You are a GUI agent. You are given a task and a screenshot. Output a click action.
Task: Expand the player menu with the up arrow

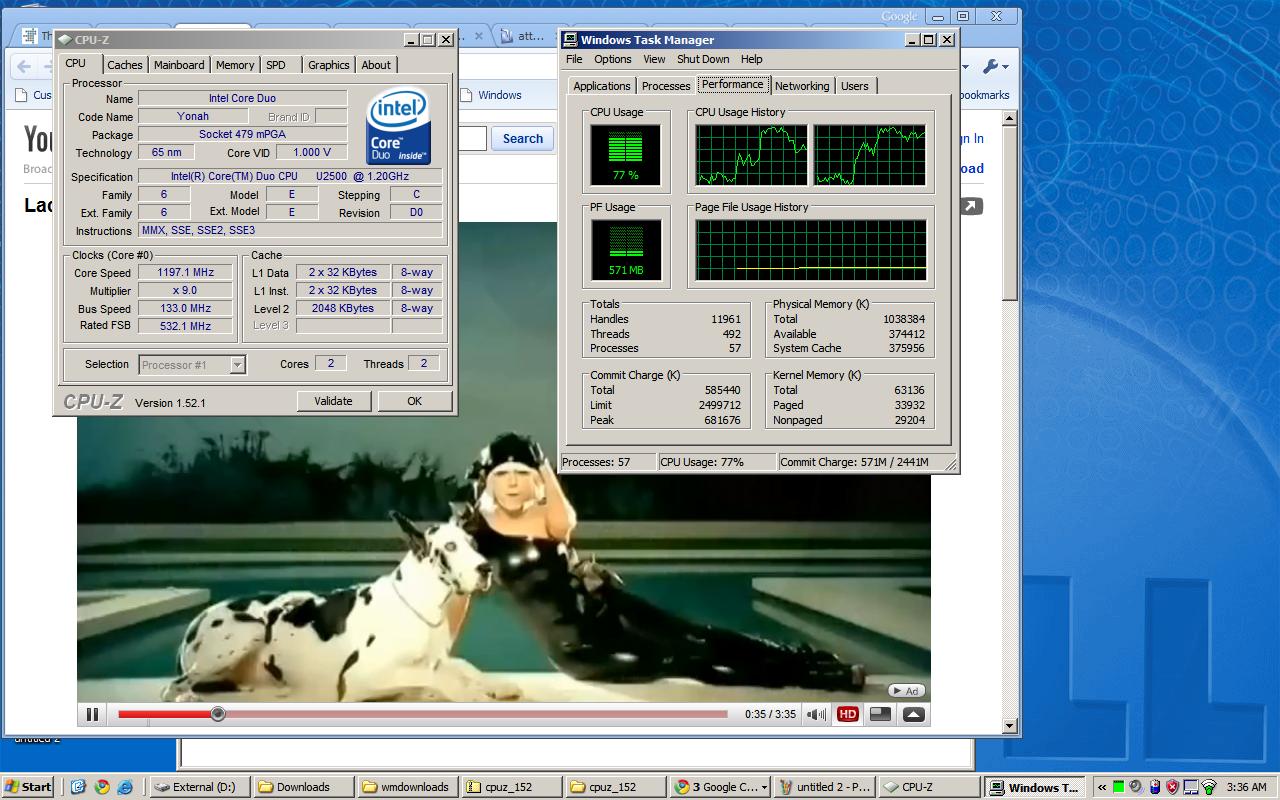tap(913, 714)
